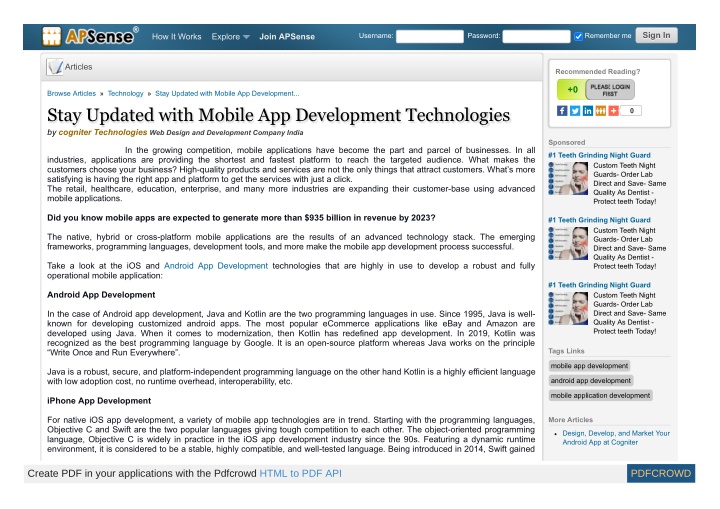The image size is (720, 509).
Task: Share article on Facebook icon
Action: [x=562, y=111]
